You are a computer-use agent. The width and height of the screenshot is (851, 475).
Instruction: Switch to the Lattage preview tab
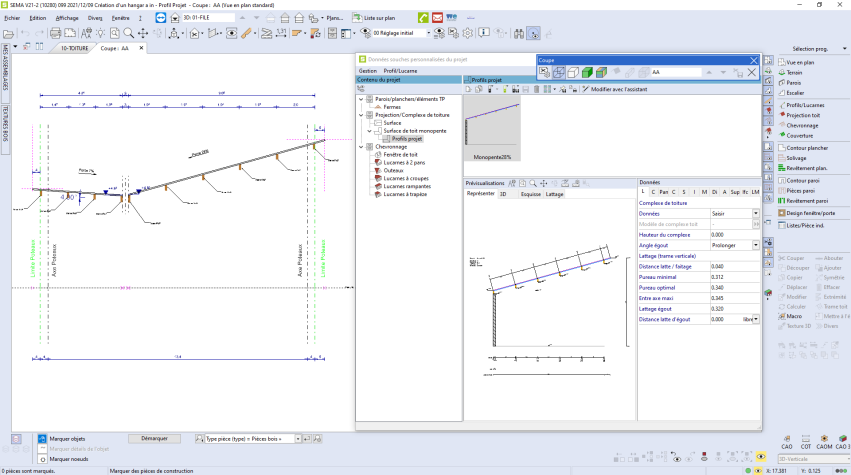point(554,194)
